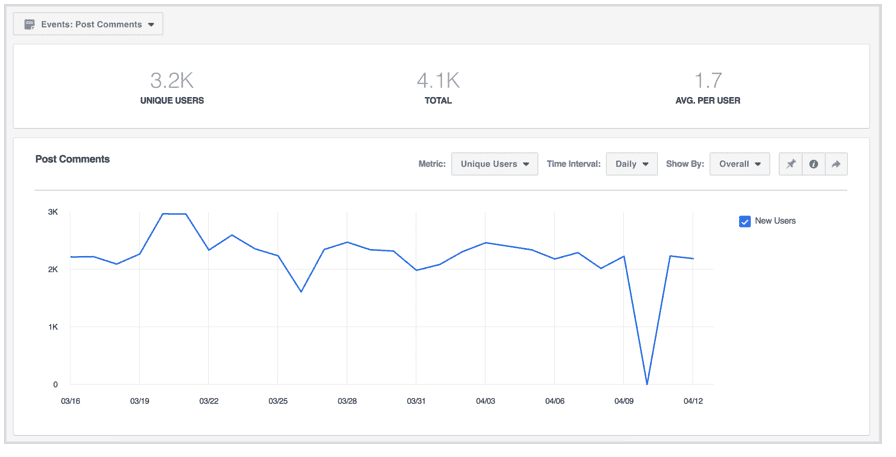Click the 3K label on the y-axis
Image resolution: width=896 pixels, height=457 pixels.
pyautogui.click(x=52, y=212)
